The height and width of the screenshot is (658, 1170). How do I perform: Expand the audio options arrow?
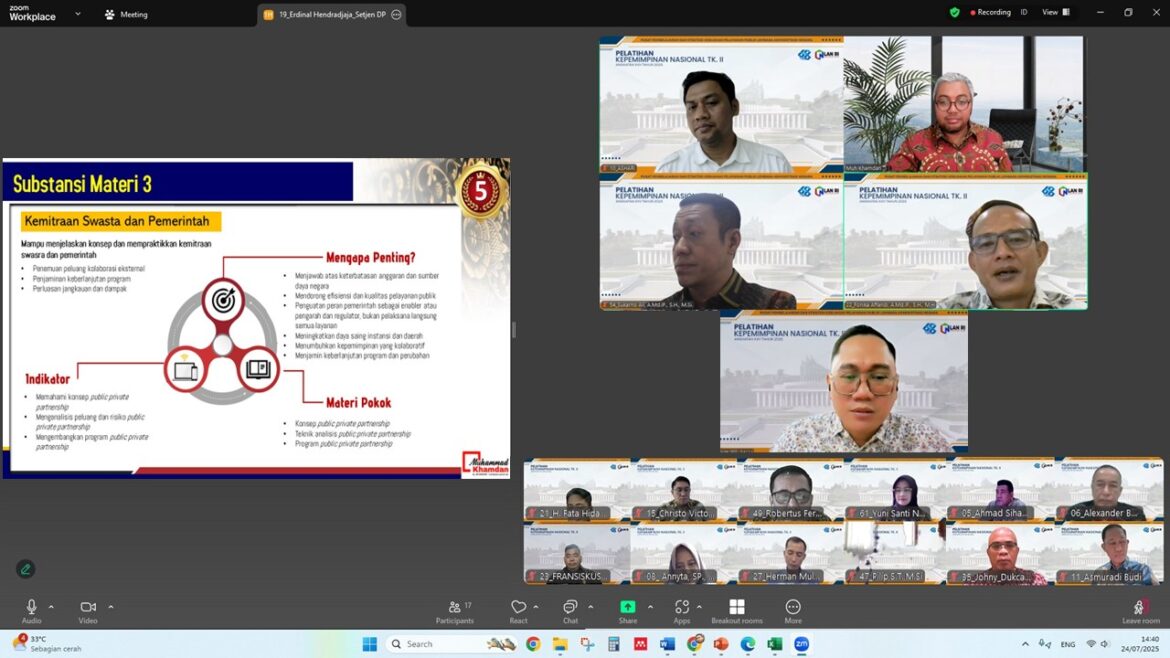(51, 607)
